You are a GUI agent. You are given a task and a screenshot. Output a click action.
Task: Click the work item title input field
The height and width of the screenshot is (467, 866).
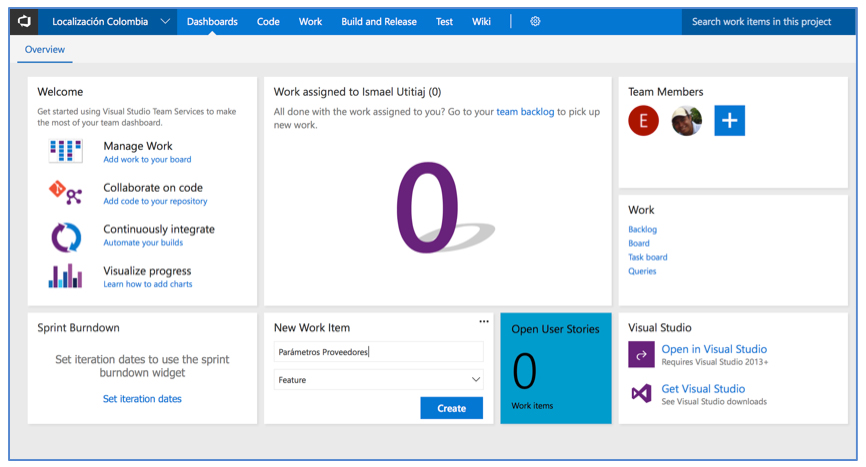pyautogui.click(x=379, y=352)
